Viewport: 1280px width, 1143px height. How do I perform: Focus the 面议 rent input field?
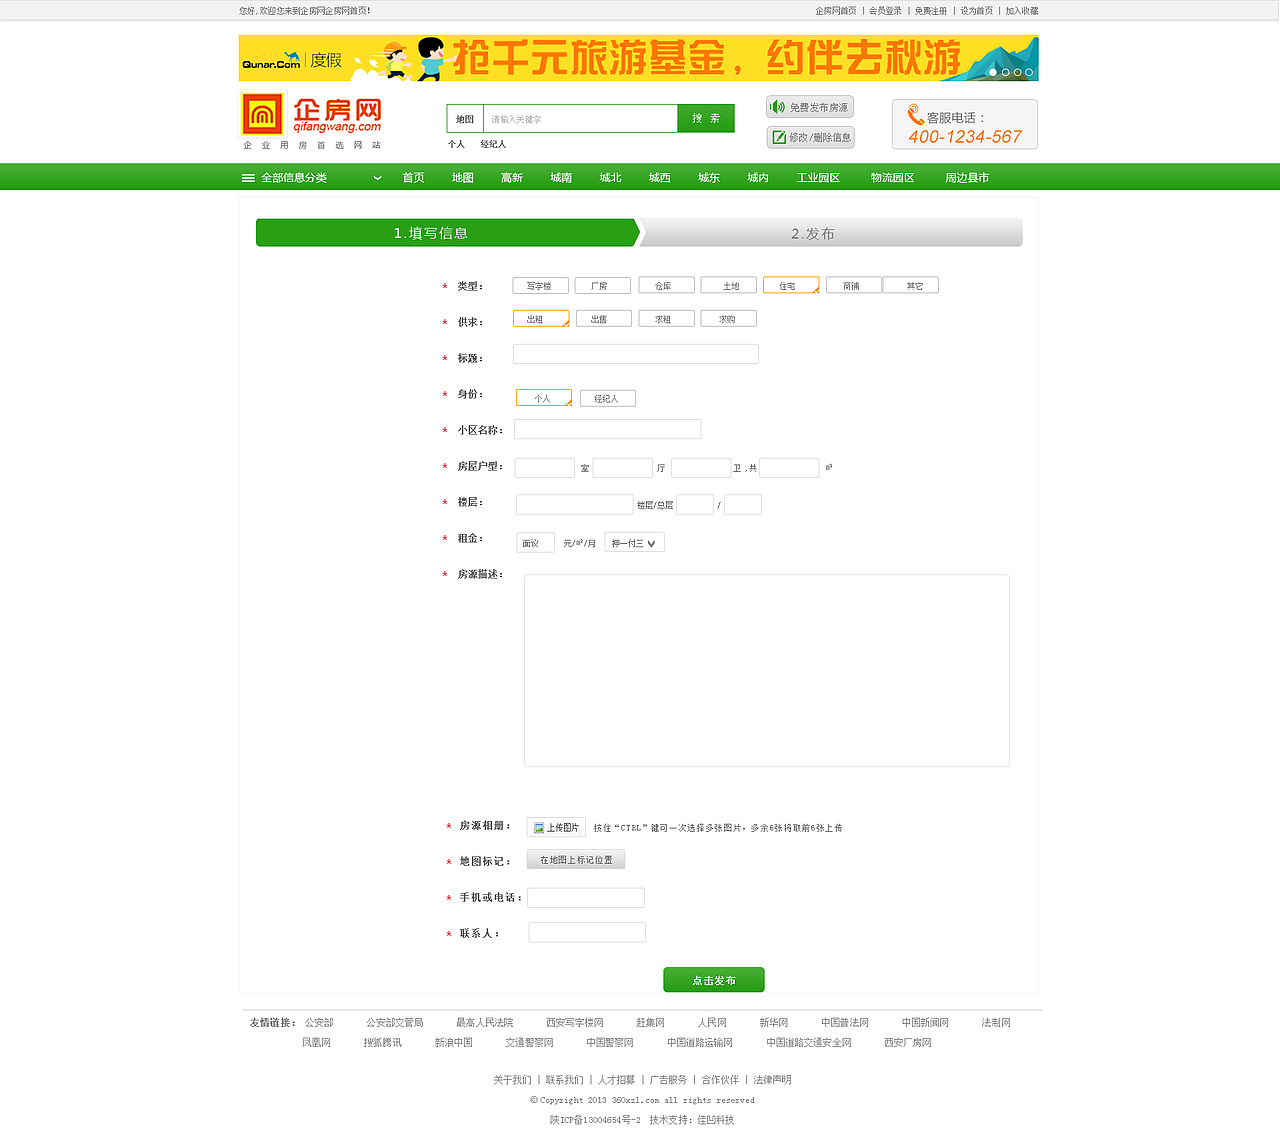535,543
